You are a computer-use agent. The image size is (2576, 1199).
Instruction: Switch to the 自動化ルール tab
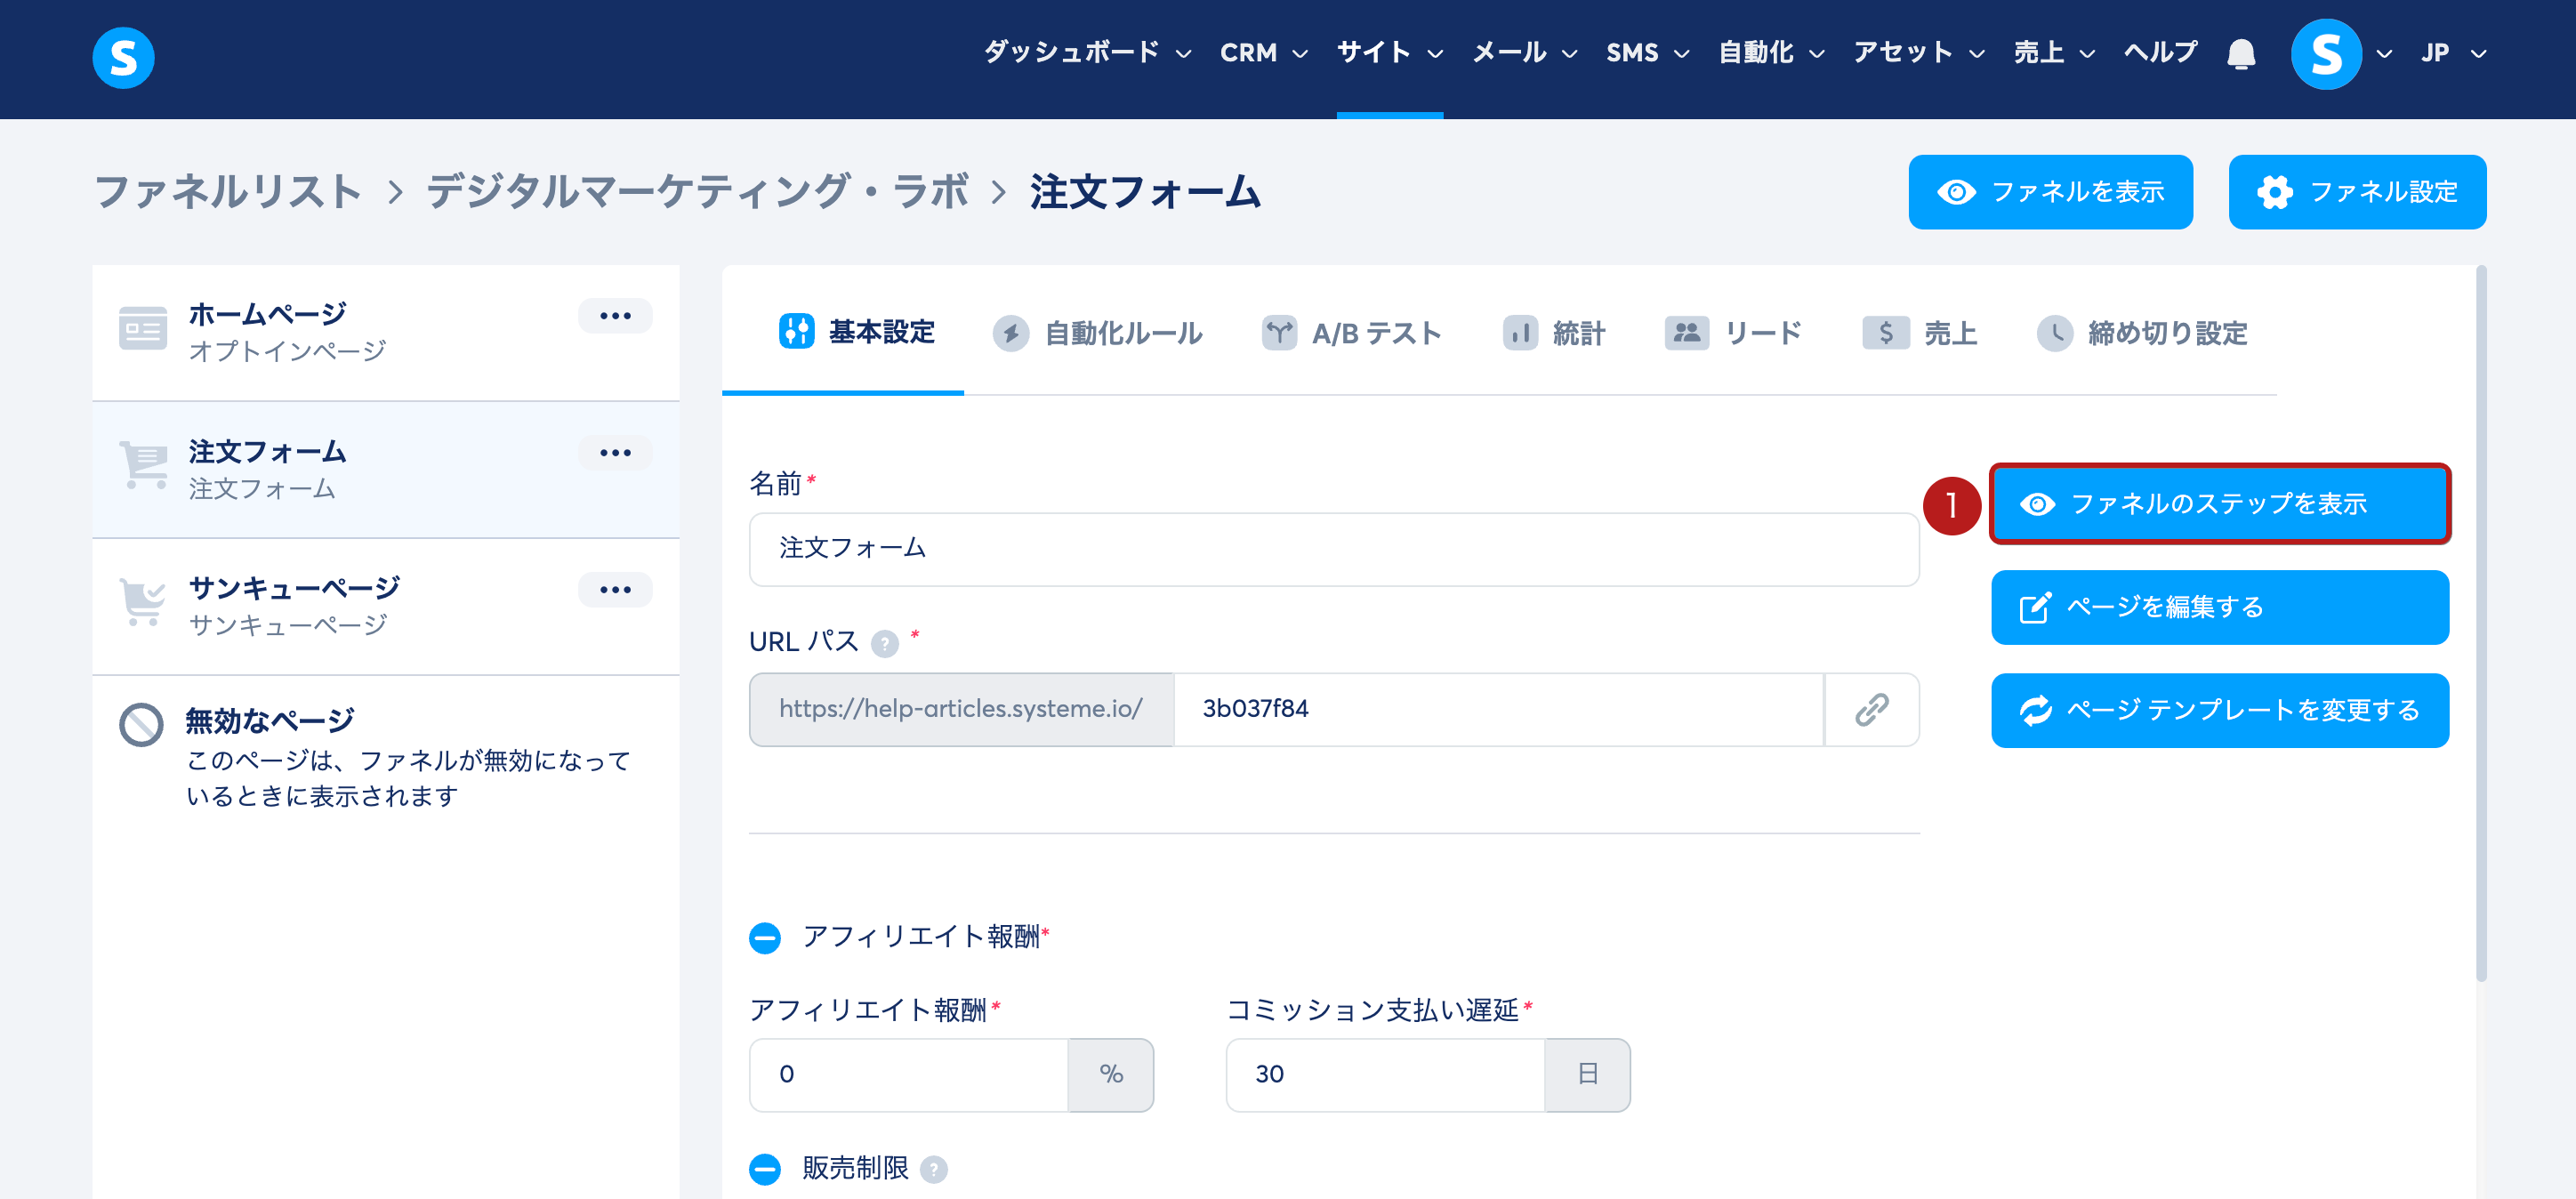pos(1097,333)
